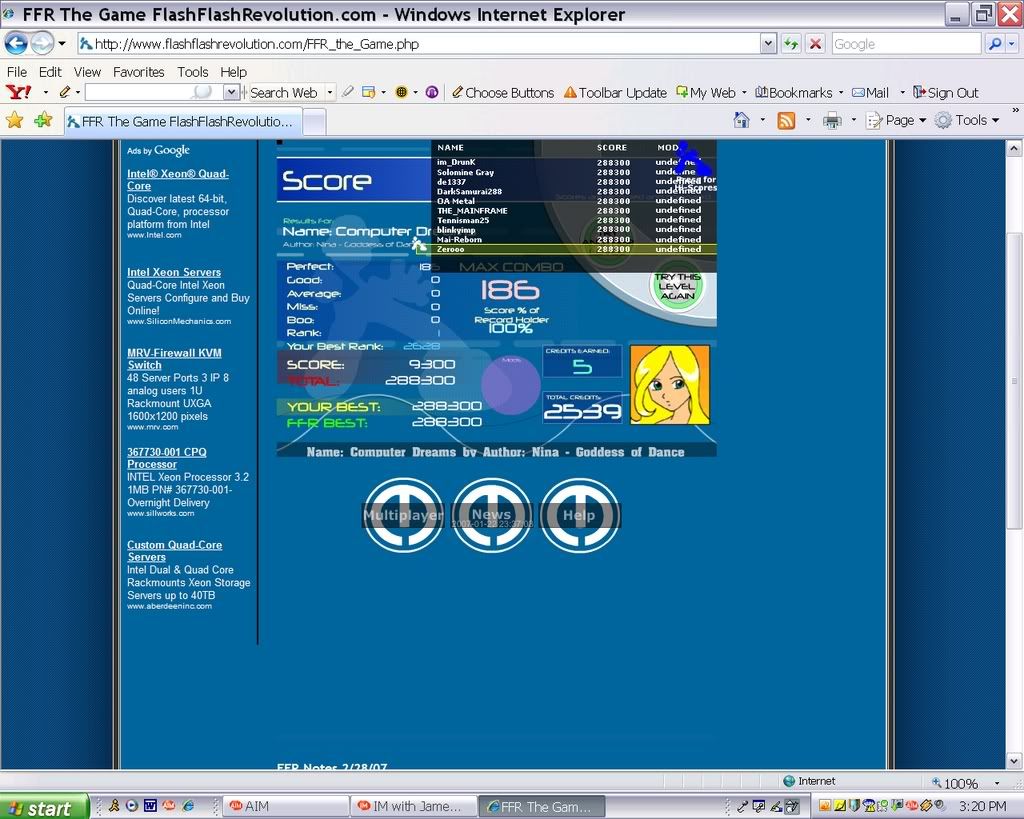Expand the 100% zoom level dropdown

(x=996, y=783)
